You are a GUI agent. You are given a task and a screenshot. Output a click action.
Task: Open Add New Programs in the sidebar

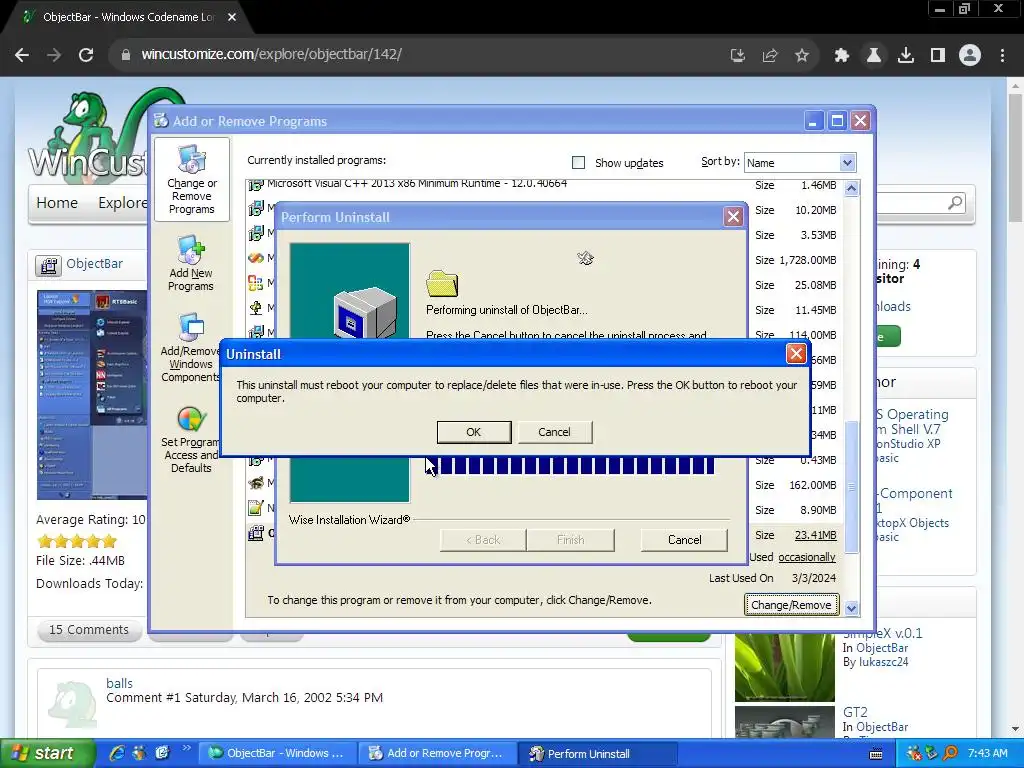click(x=191, y=264)
